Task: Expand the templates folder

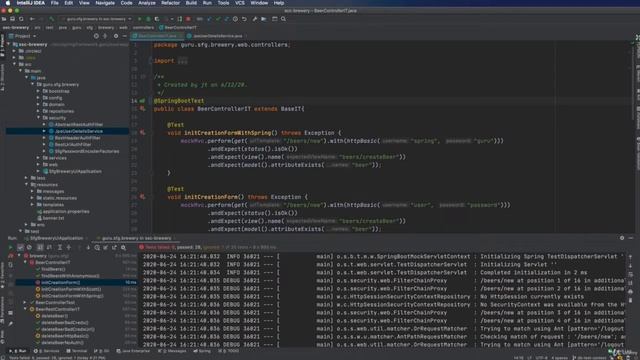Action: click(x=33, y=204)
